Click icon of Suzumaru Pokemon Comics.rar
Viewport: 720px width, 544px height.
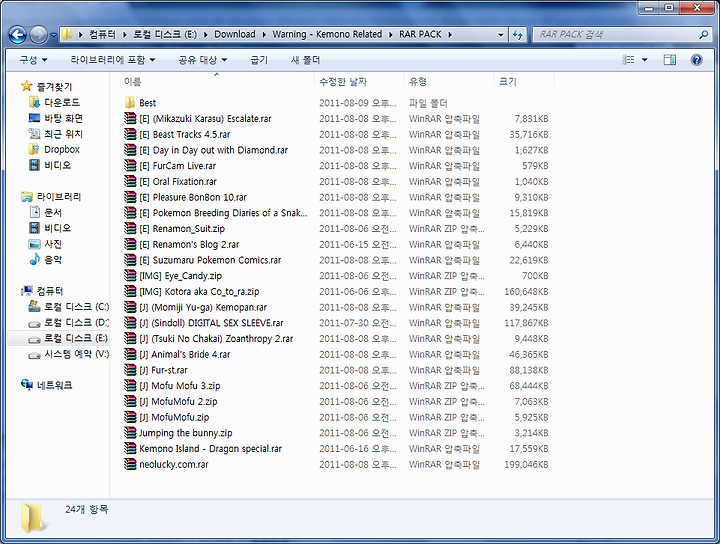(x=130, y=260)
